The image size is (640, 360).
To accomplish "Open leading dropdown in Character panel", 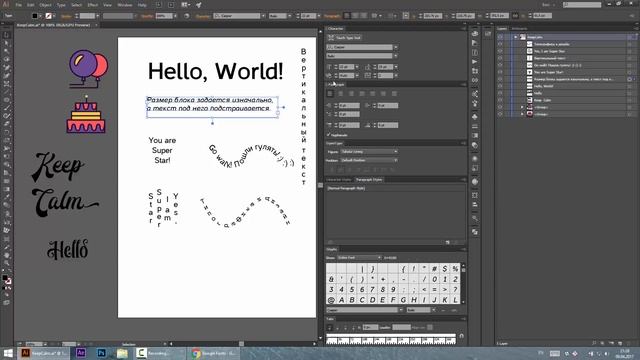I will coord(396,67).
